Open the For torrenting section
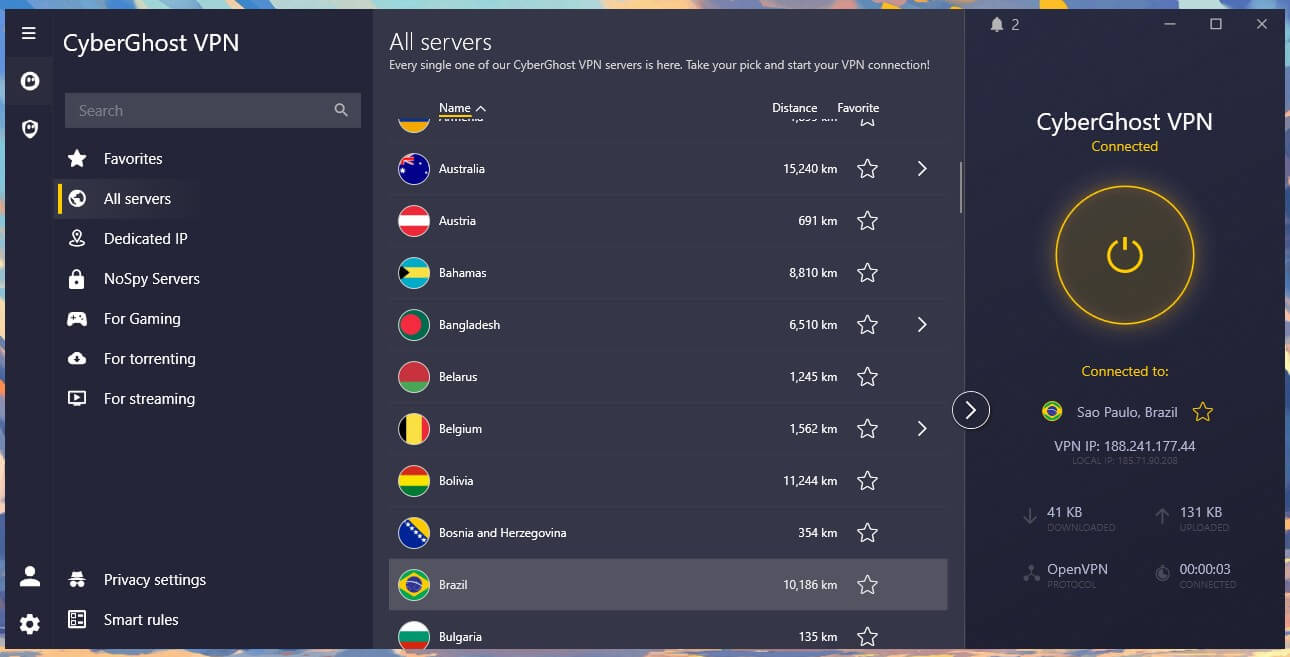Screen dimensions: 1290x657 tap(149, 359)
